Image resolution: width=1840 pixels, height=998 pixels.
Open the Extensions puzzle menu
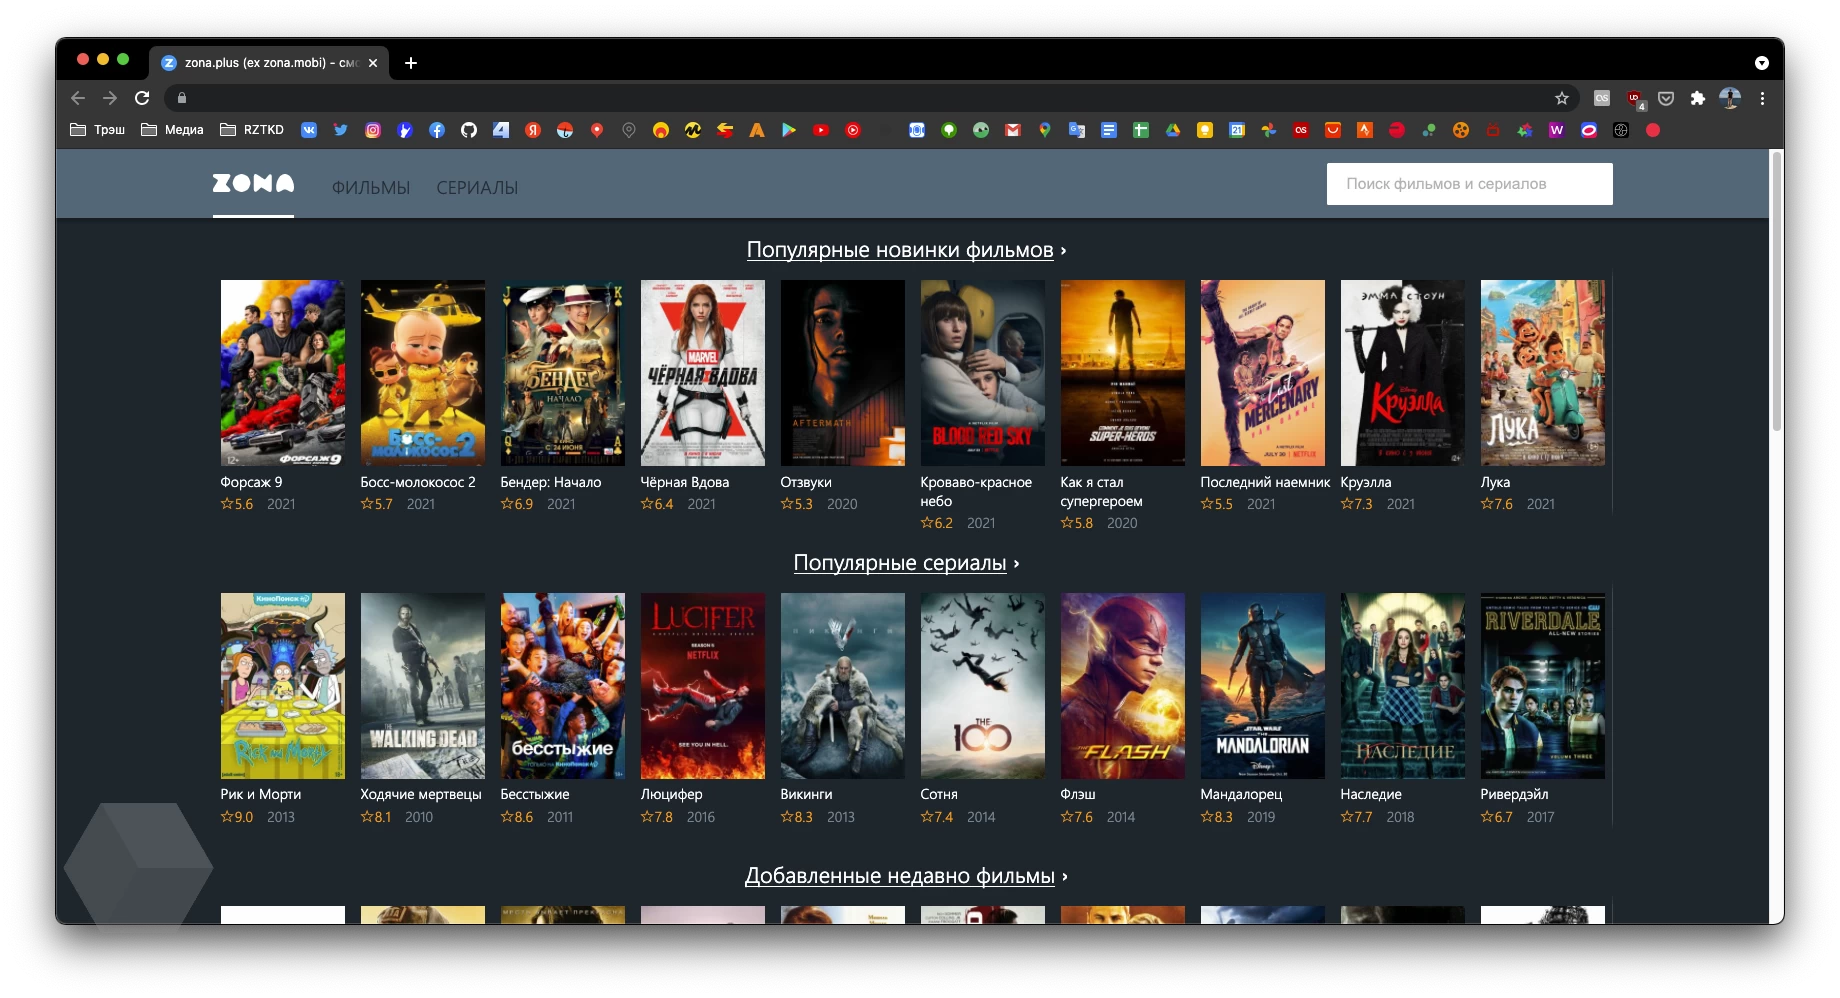click(x=1697, y=98)
